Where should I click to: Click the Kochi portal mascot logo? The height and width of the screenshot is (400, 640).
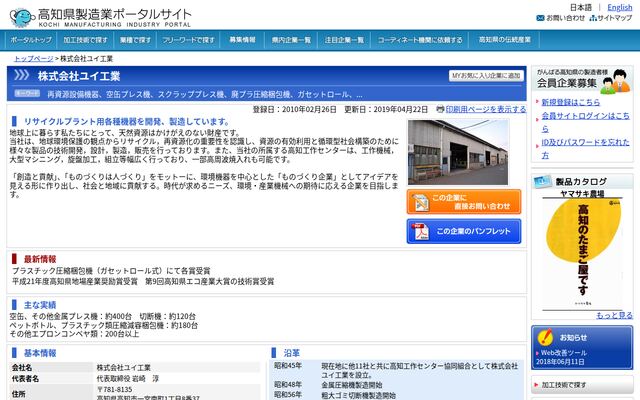click(x=21, y=17)
